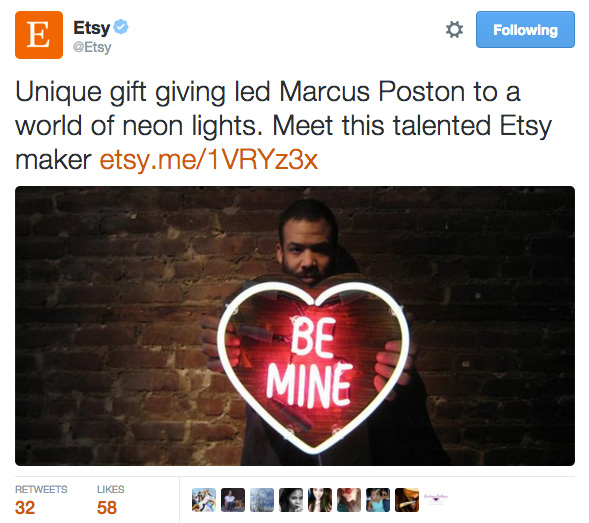Click the red sunglasses avatar
The width and height of the screenshot is (589, 523).
pos(349,500)
